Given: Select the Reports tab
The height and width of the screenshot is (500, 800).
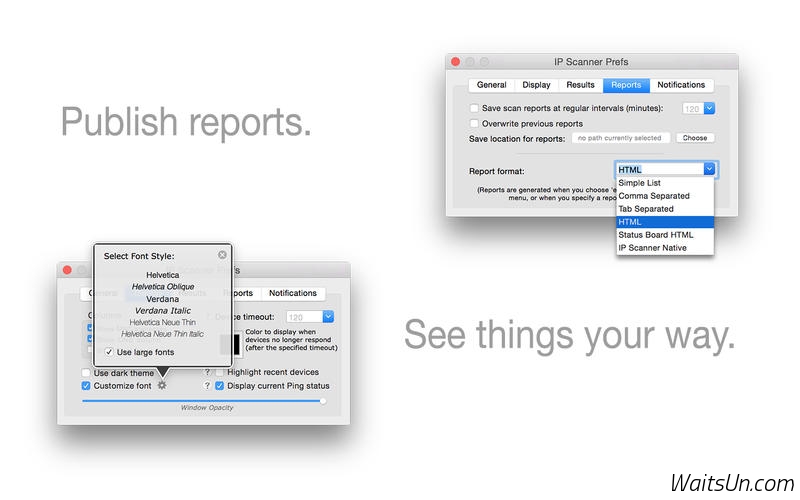Looking at the screenshot, I should coord(626,85).
